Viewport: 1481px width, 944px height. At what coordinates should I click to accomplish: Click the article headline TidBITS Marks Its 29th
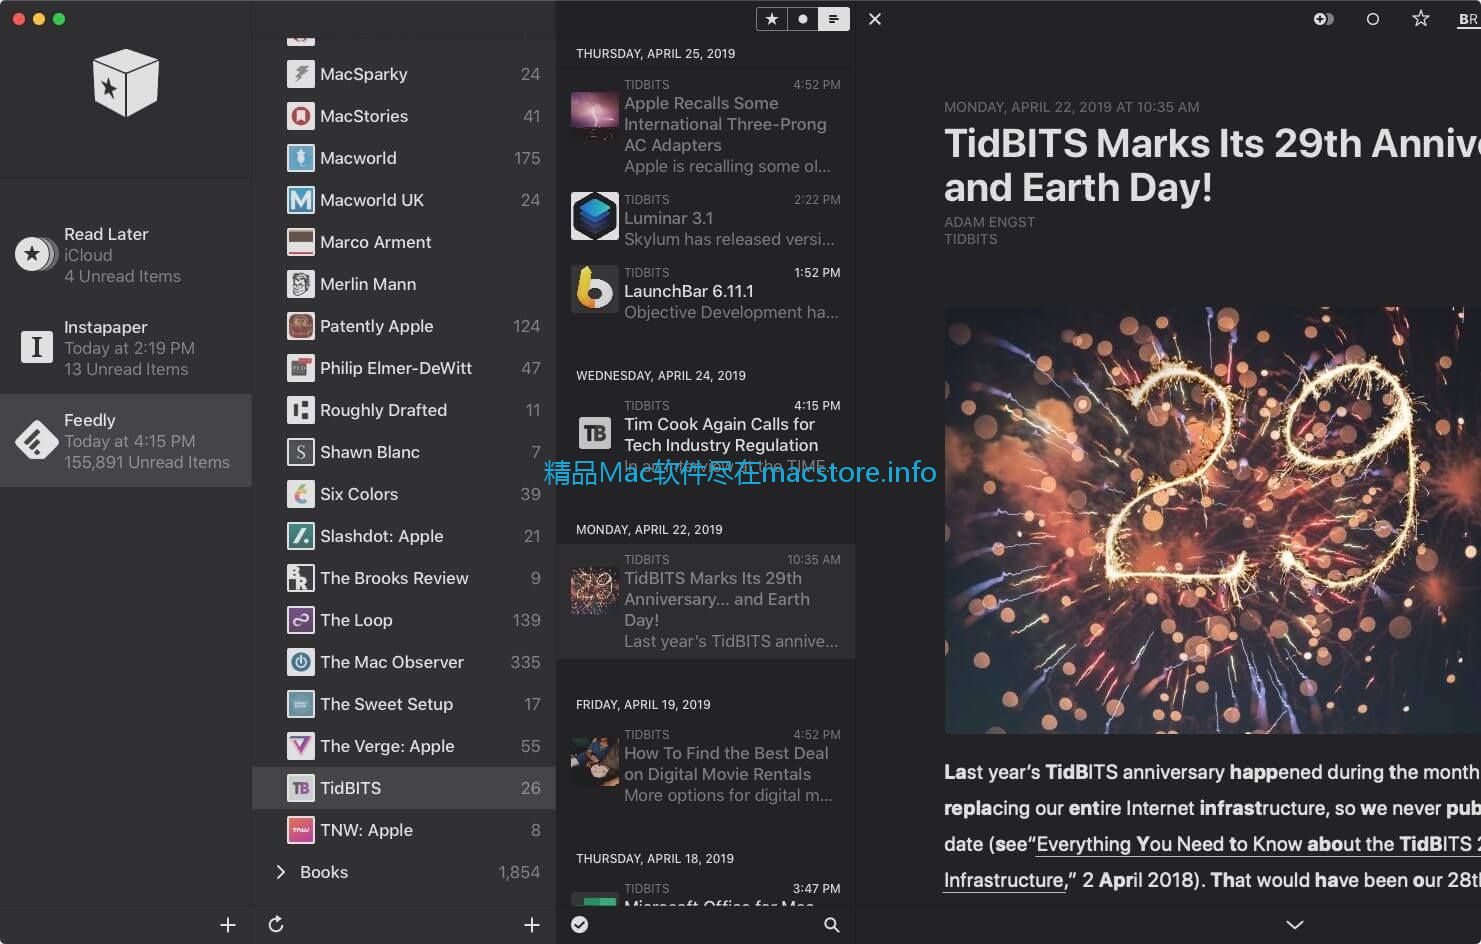(1212, 165)
